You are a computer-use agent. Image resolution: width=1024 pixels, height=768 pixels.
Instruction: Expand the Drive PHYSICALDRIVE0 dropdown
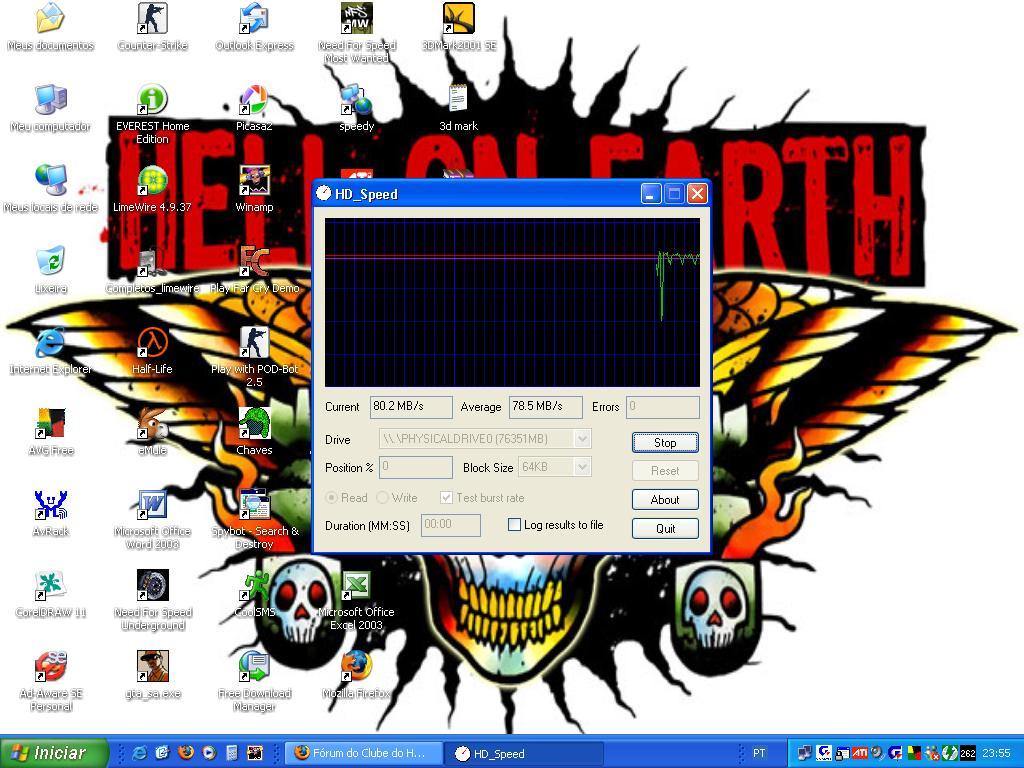tap(583, 439)
